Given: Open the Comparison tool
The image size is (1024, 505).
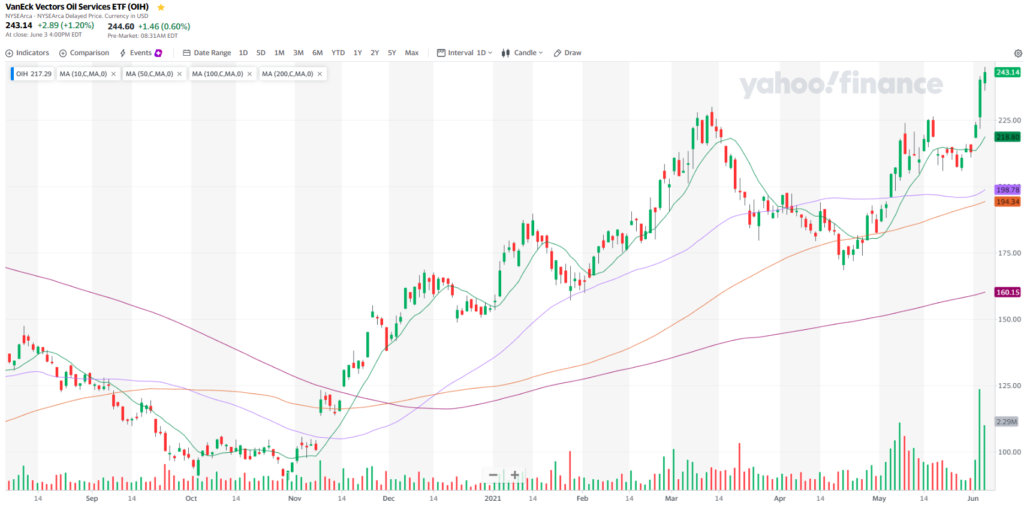Looking at the screenshot, I should tap(84, 53).
